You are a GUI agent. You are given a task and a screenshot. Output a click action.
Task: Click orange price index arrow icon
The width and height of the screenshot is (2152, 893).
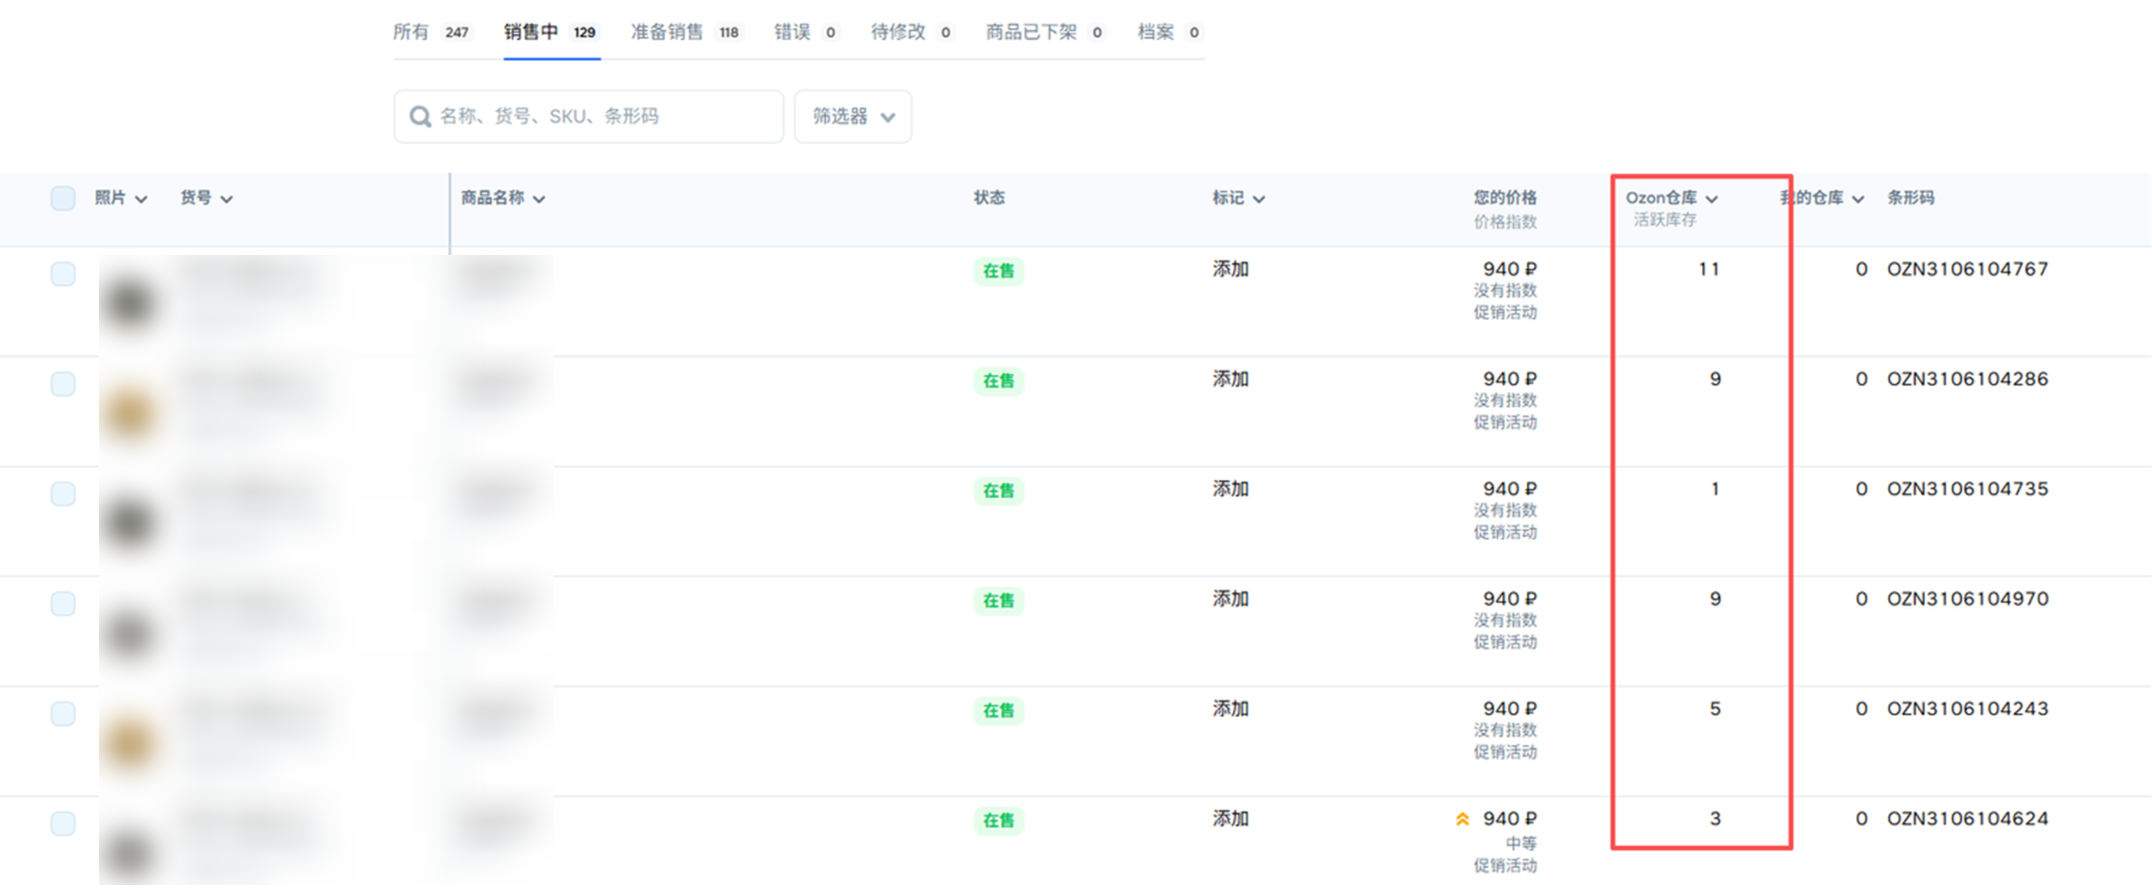tap(1462, 819)
